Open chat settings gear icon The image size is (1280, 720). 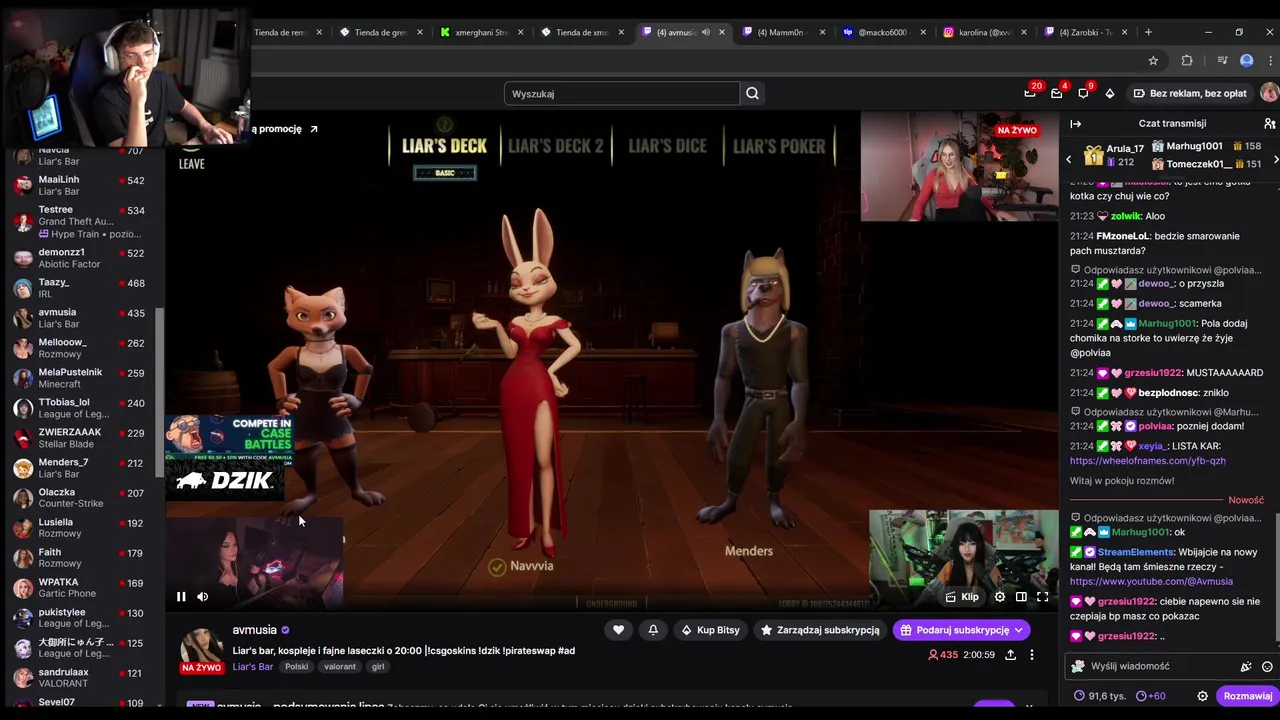point(1203,696)
